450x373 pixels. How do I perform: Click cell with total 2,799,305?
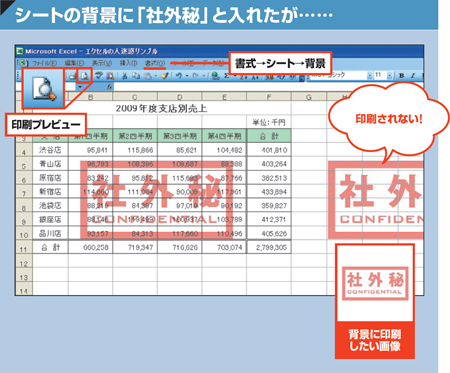coord(269,247)
